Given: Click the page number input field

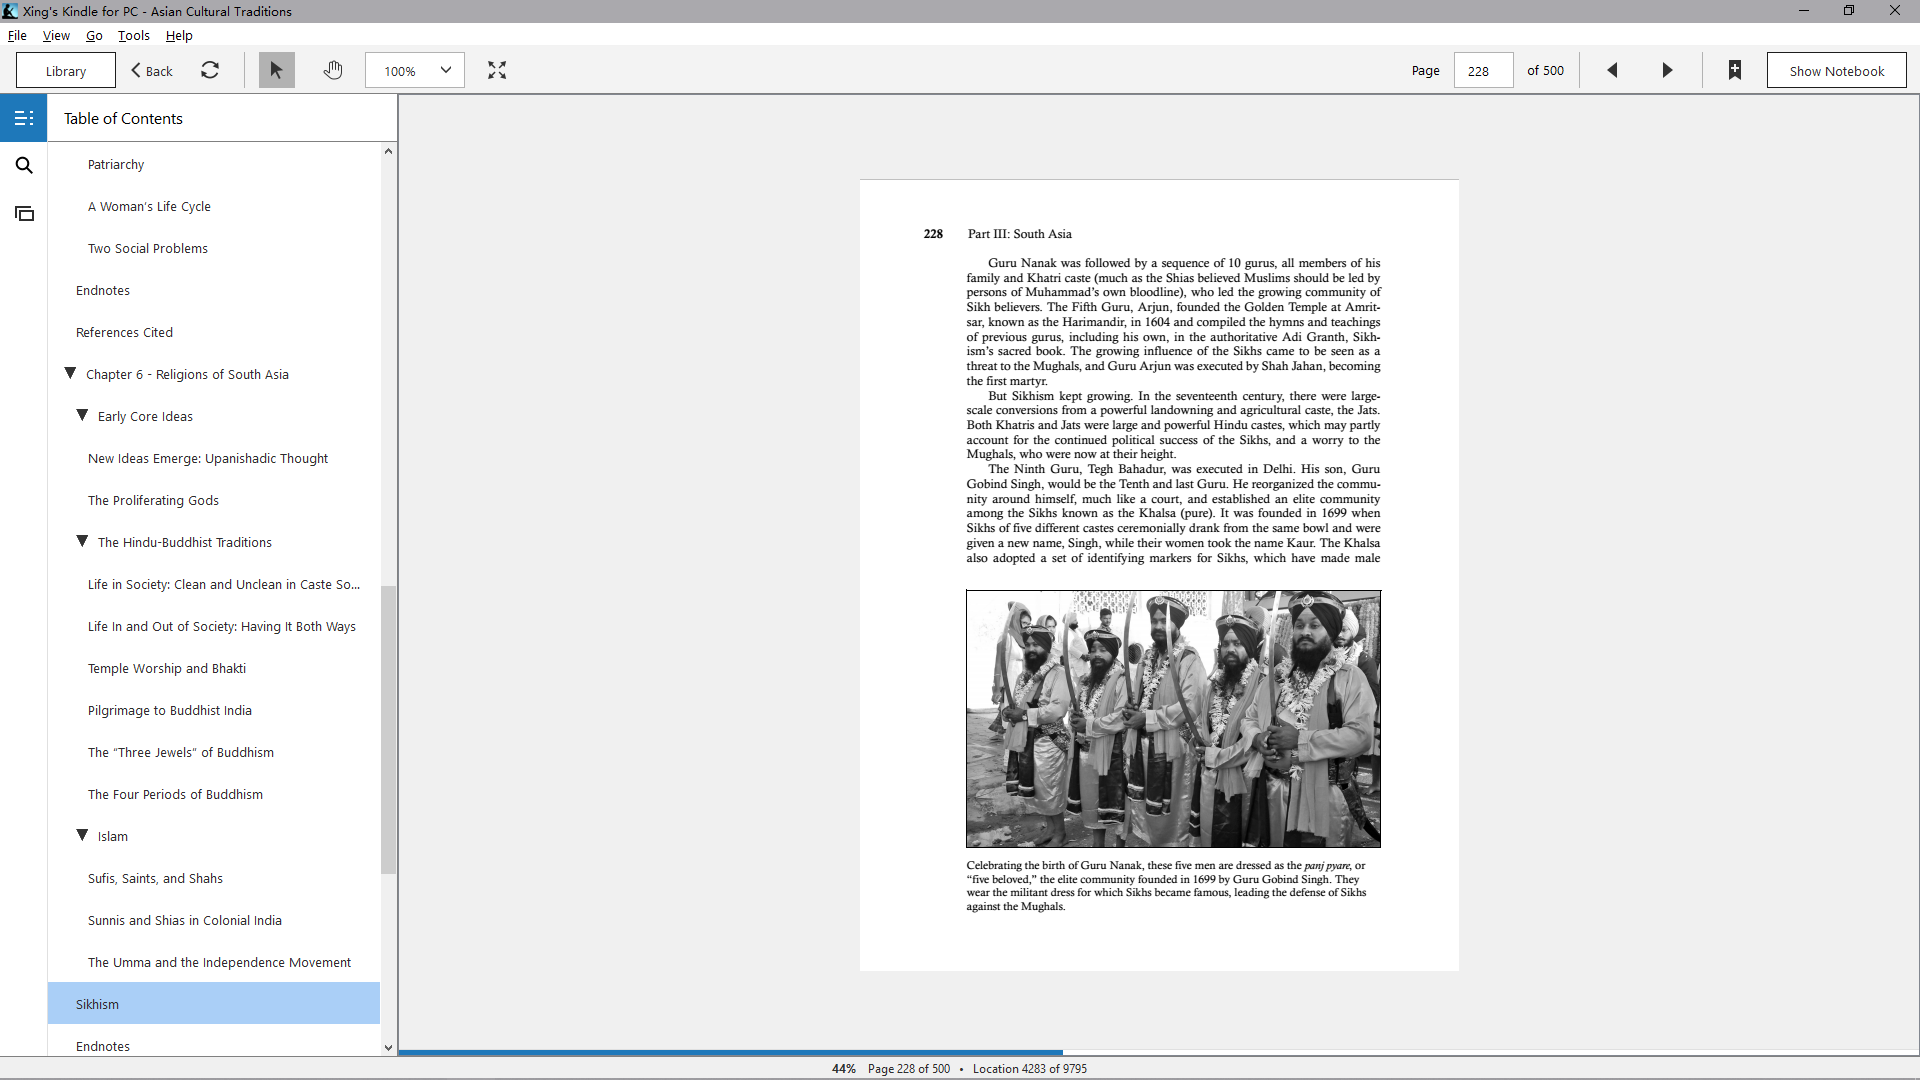Looking at the screenshot, I should tap(1483, 70).
